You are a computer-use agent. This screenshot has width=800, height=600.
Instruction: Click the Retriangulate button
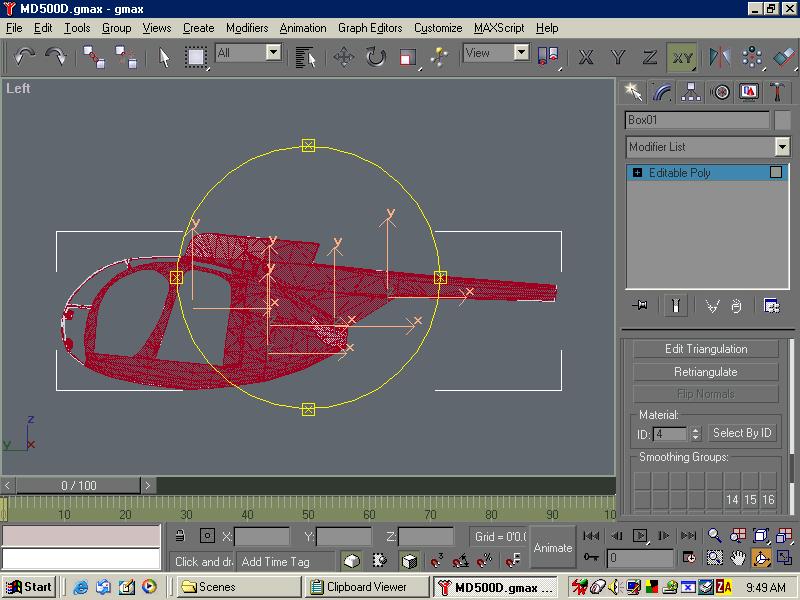pos(705,372)
